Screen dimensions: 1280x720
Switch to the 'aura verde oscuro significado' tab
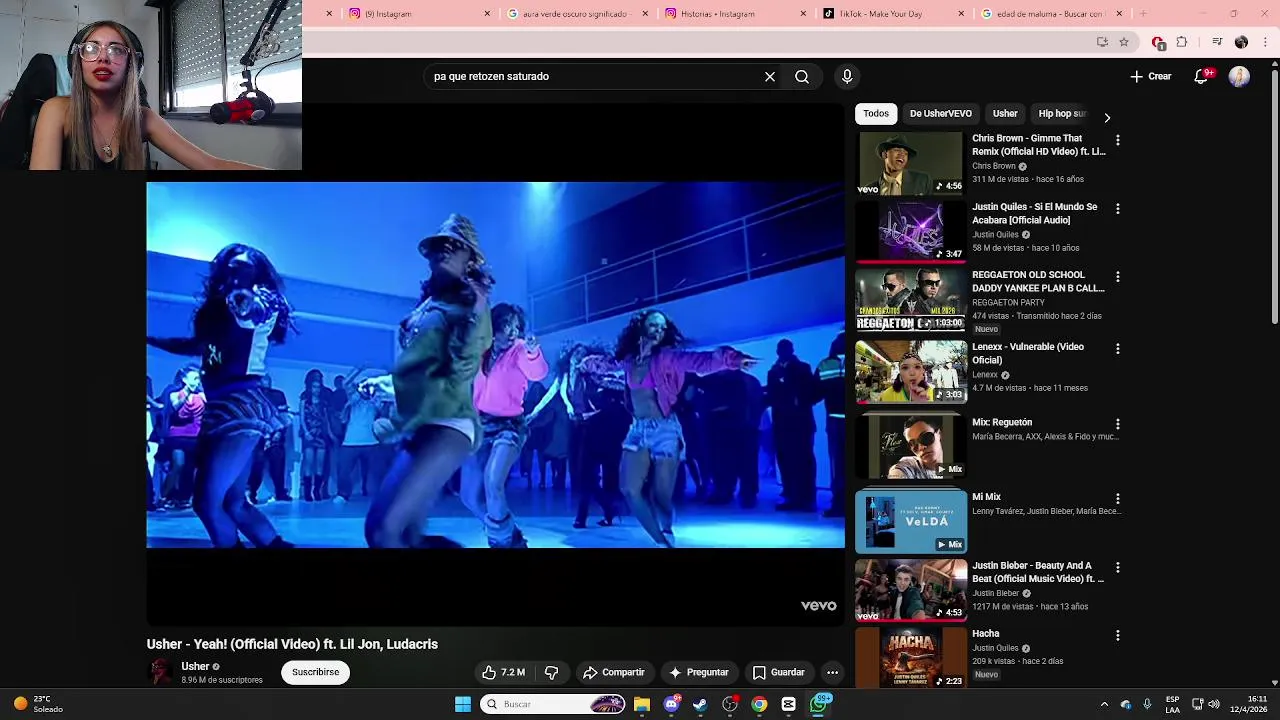pyautogui.click(x=577, y=14)
